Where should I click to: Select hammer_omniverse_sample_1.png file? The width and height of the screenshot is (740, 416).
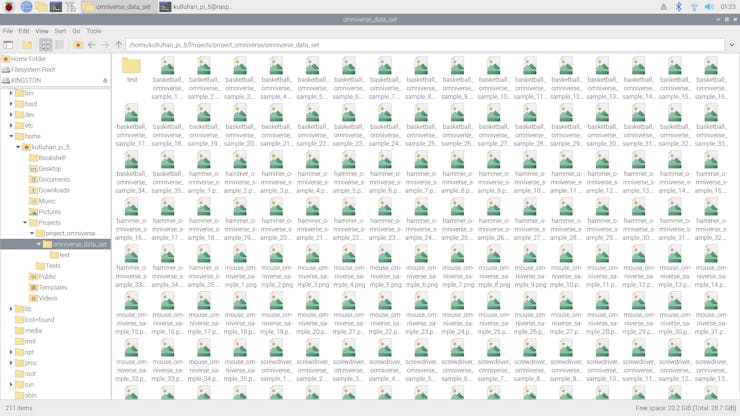tap(204, 172)
